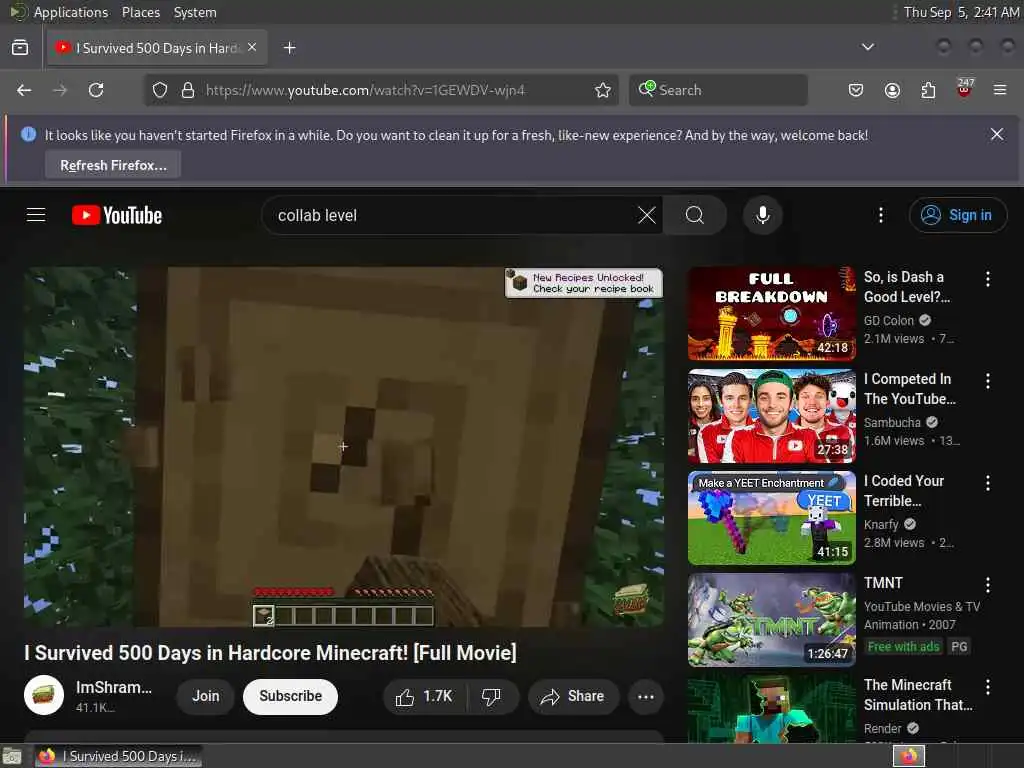Open the System menu
The width and height of the screenshot is (1024, 768).
[195, 12]
